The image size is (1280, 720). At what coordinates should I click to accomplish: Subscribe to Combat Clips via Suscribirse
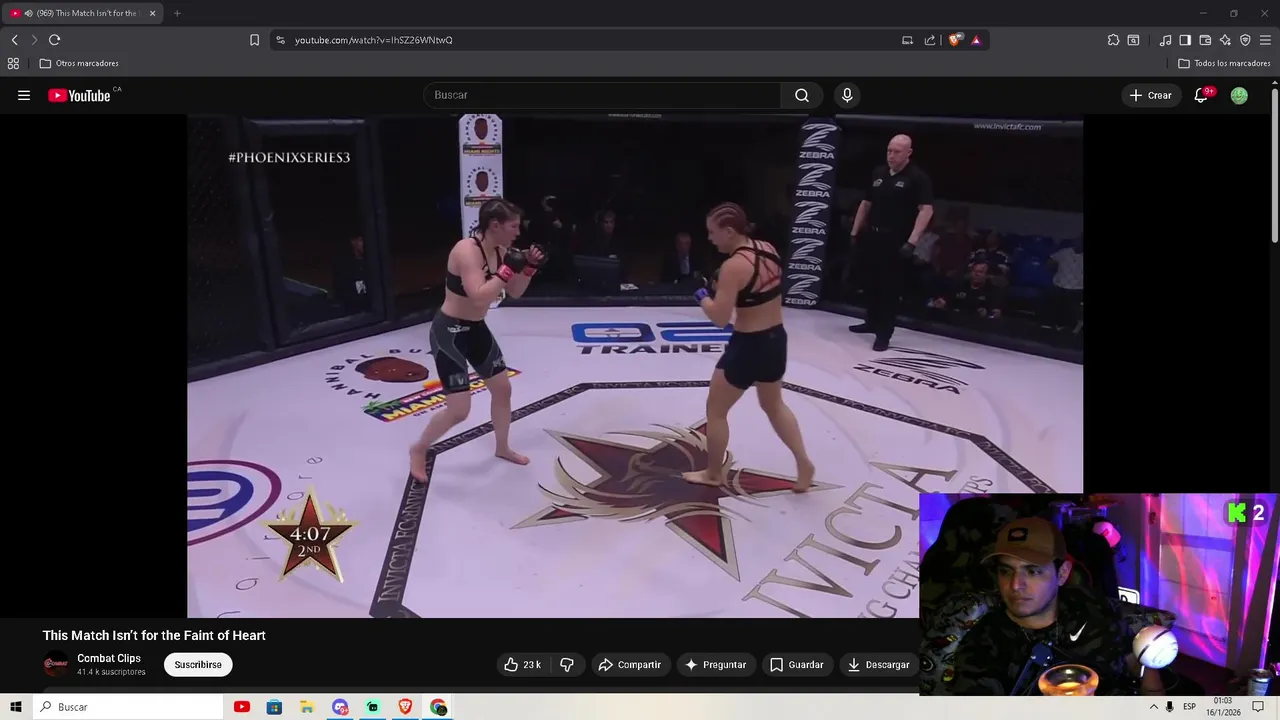(198, 665)
